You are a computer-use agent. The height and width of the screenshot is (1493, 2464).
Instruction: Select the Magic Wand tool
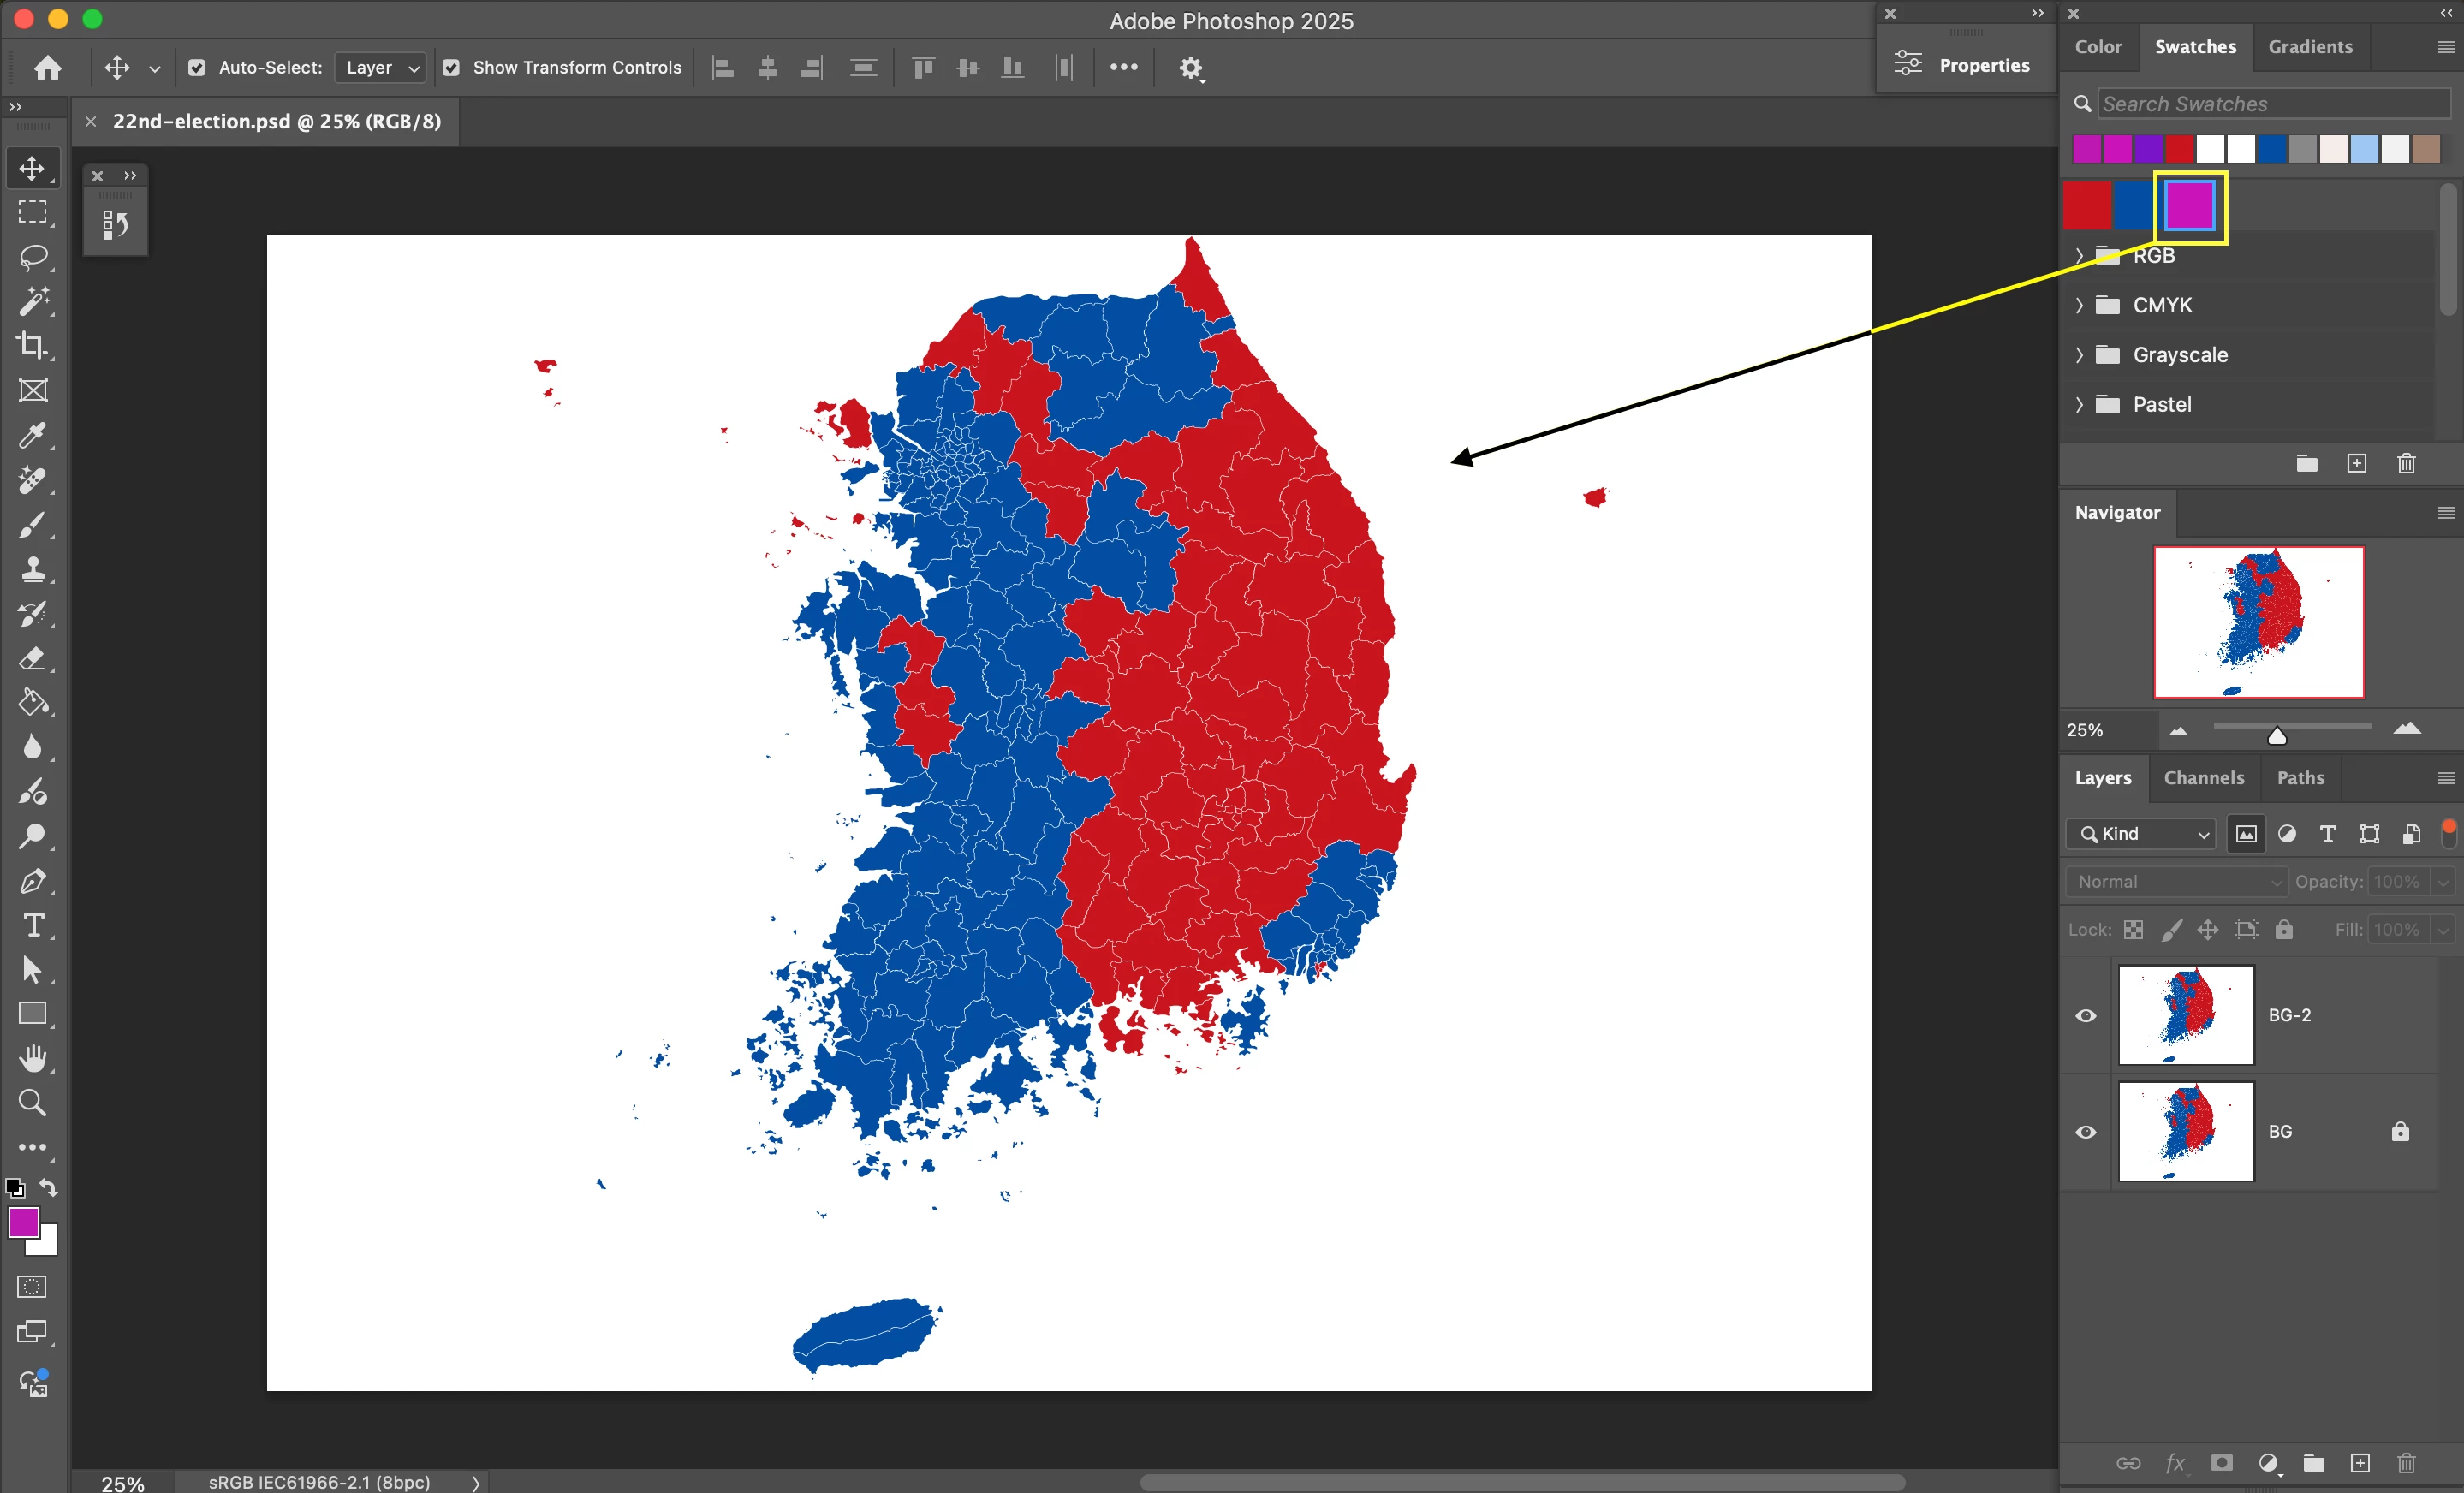click(x=33, y=301)
